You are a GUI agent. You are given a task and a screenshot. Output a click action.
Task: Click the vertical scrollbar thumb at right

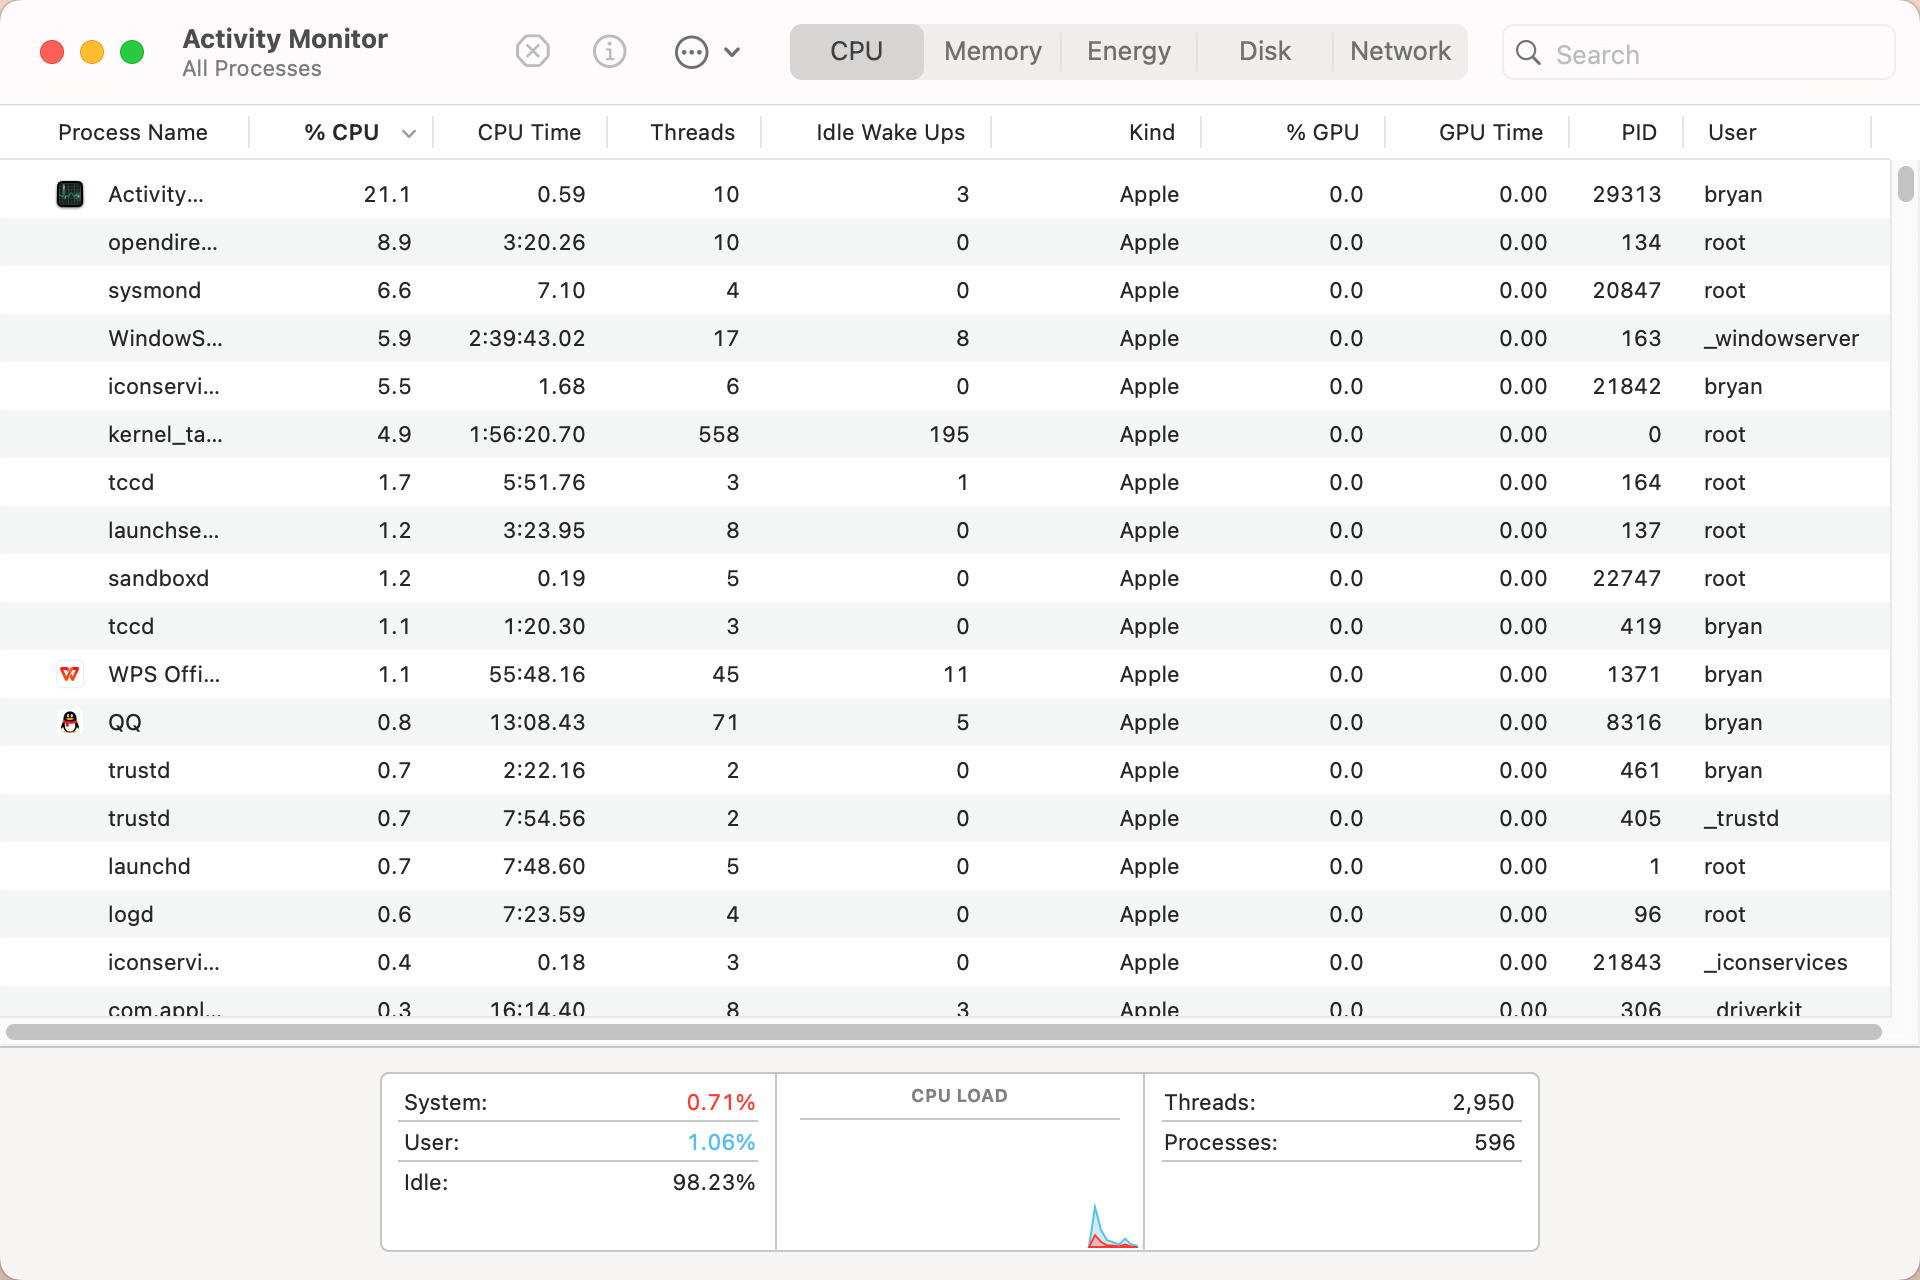click(1905, 184)
